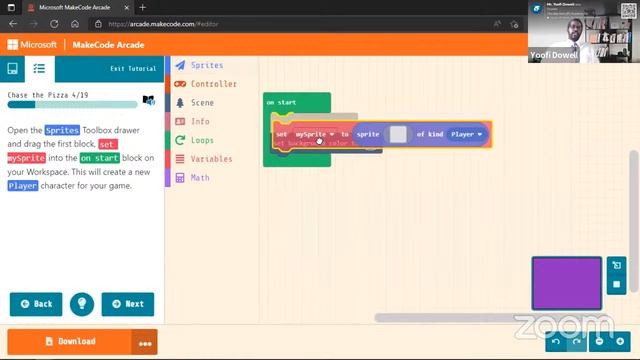Open the sprite image editor box
This screenshot has width=640, height=360.
pyautogui.click(x=398, y=134)
